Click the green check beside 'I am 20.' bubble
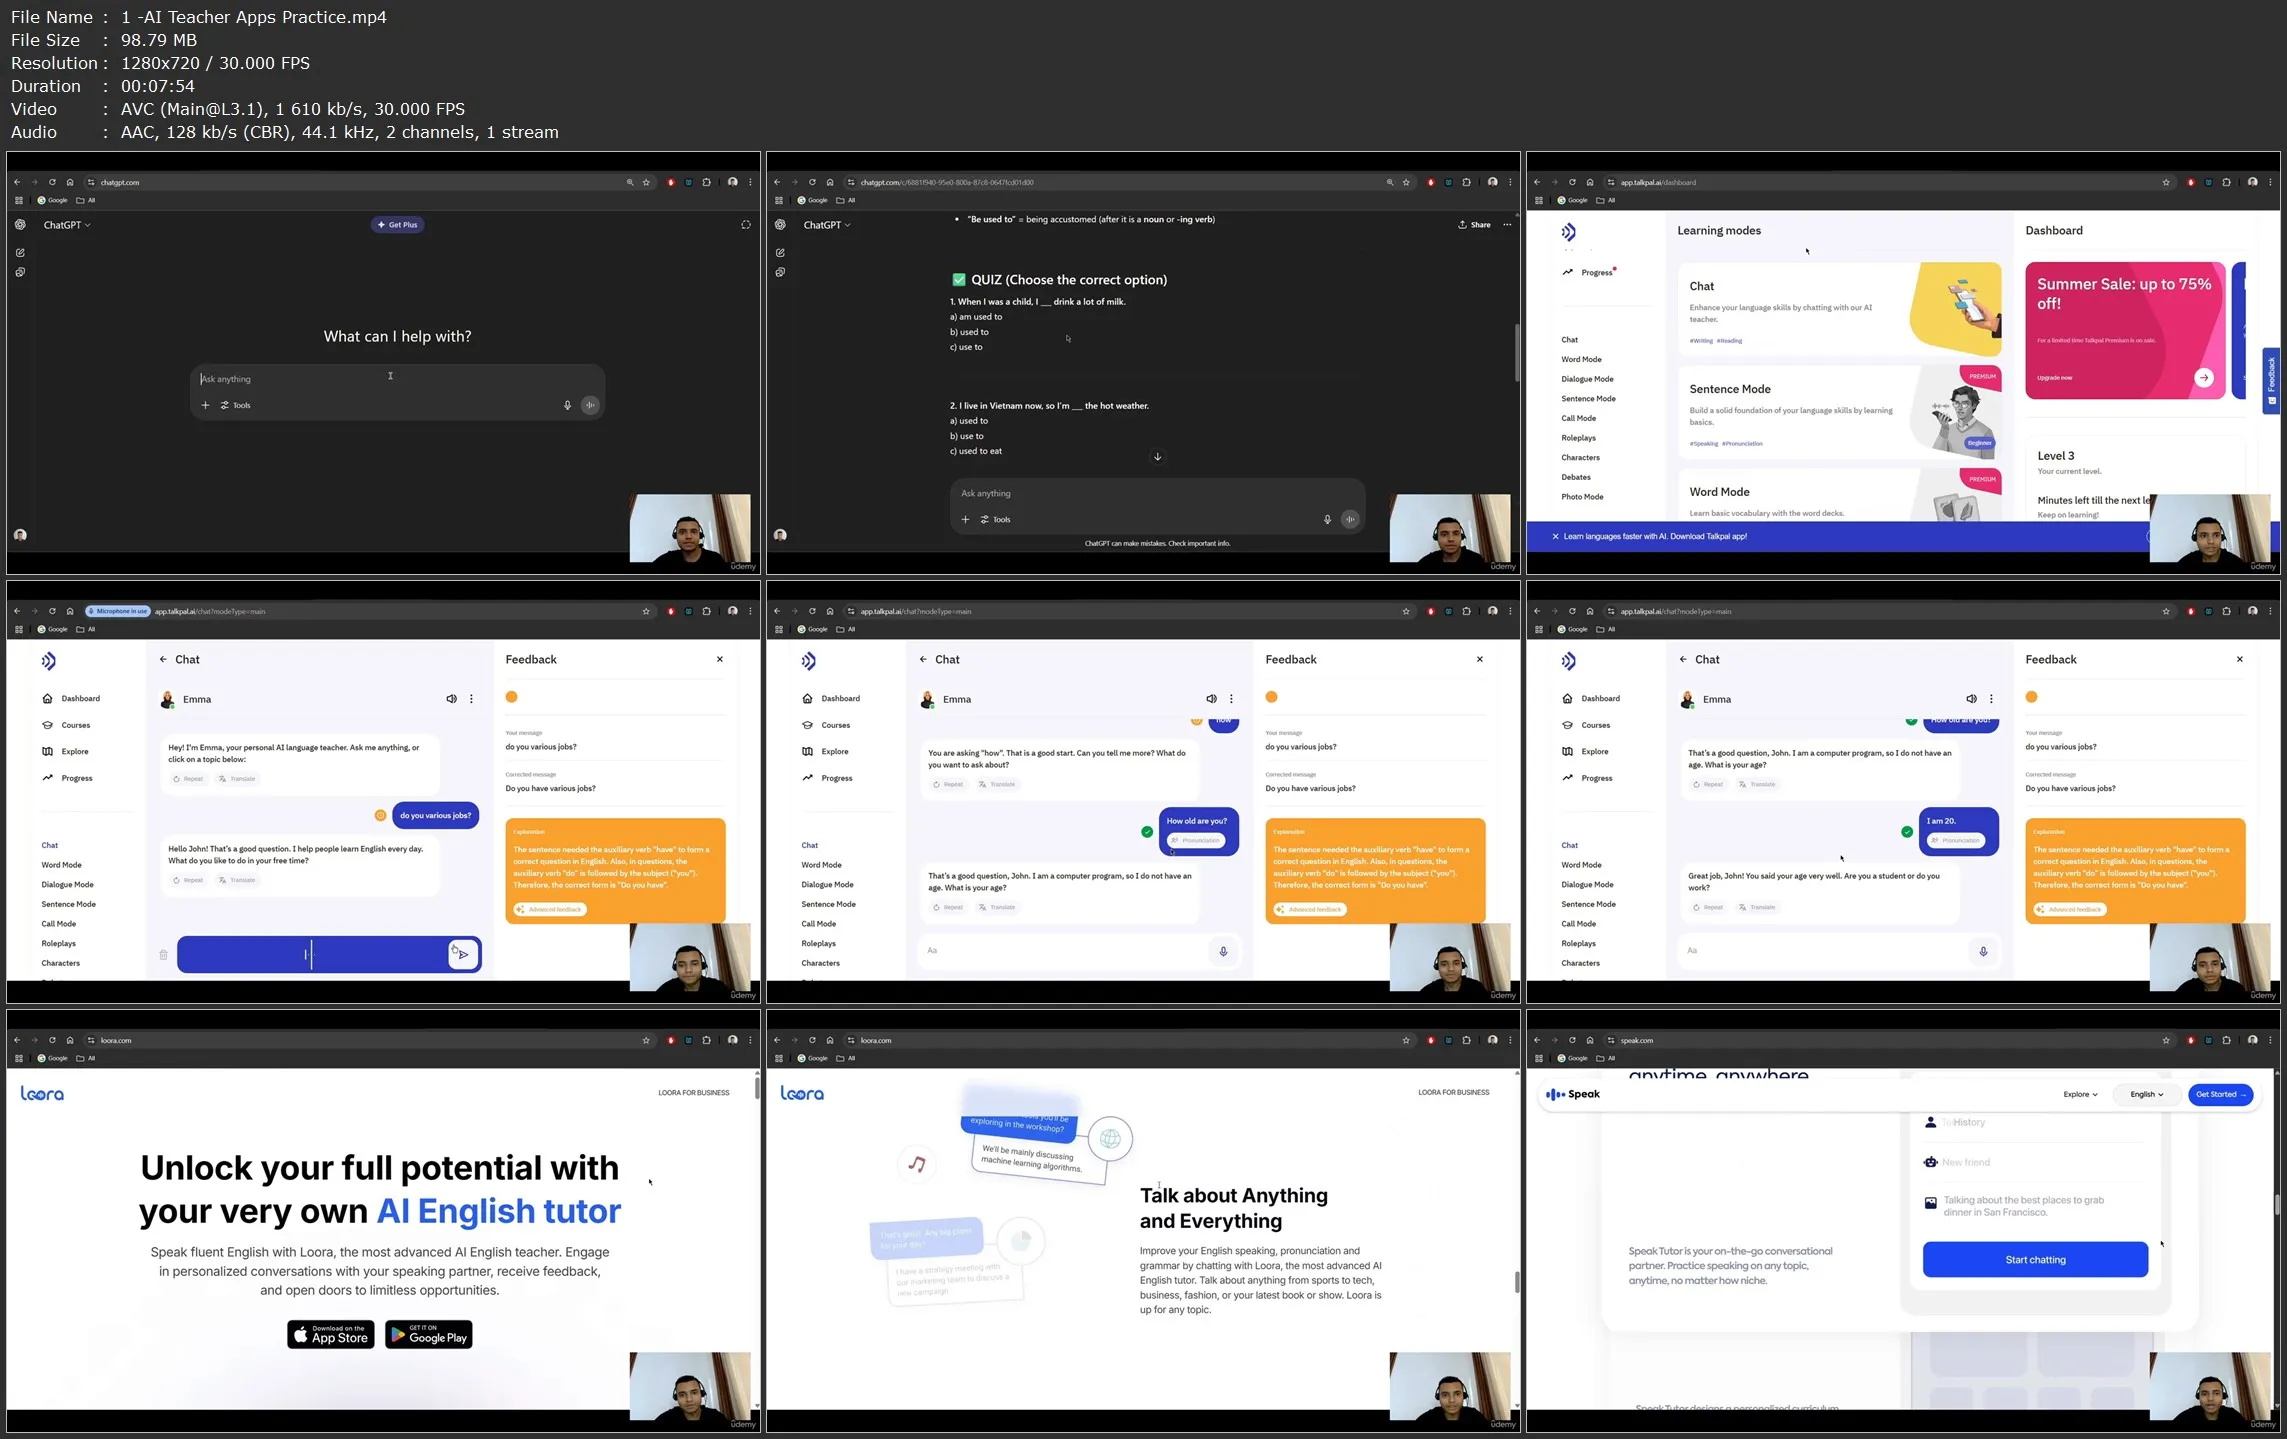 tap(1907, 832)
